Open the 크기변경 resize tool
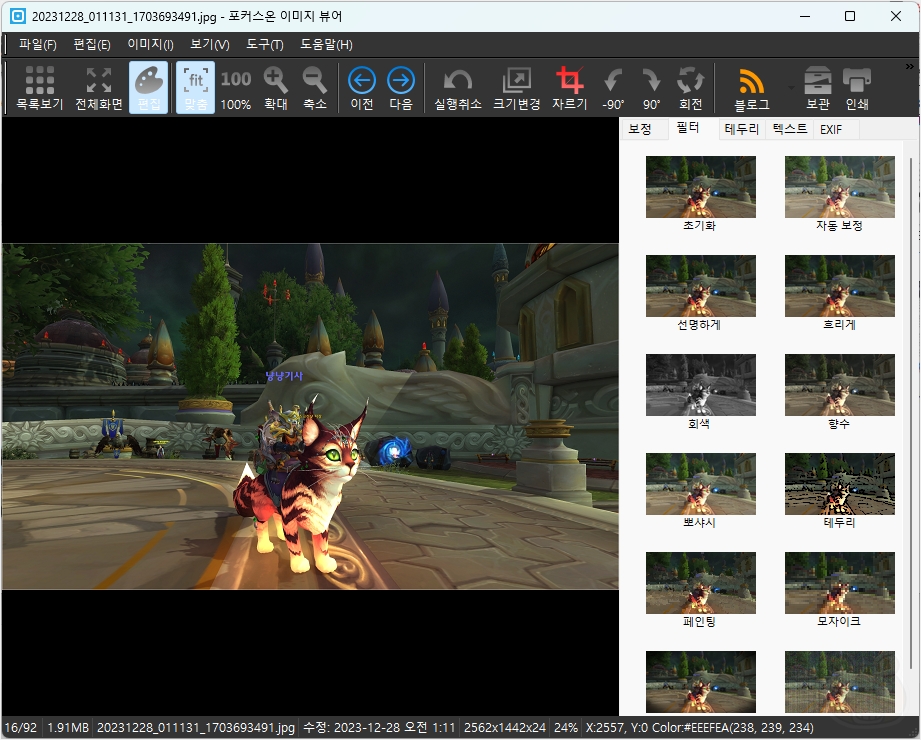Screen dimensions: 921x740 [516, 88]
